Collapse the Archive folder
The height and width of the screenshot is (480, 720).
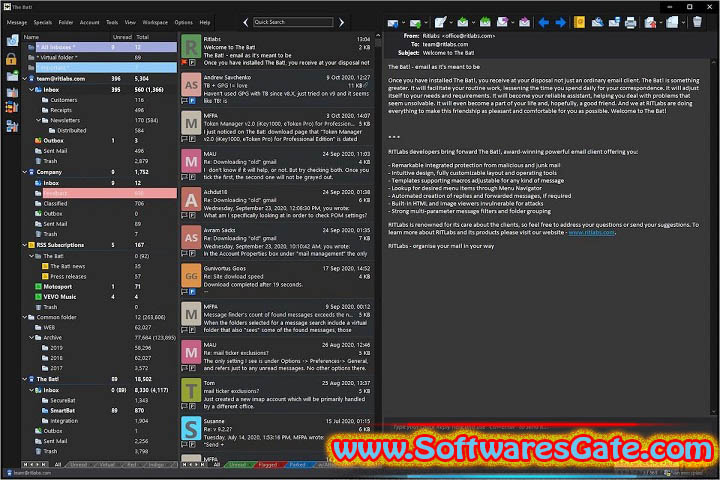point(32,337)
